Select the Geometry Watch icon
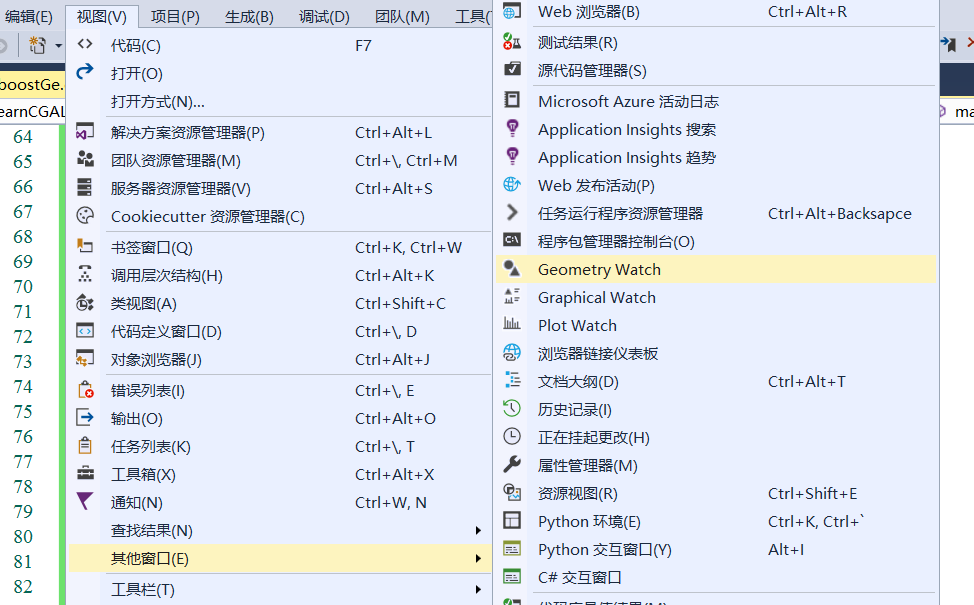The height and width of the screenshot is (605, 974). (x=513, y=269)
